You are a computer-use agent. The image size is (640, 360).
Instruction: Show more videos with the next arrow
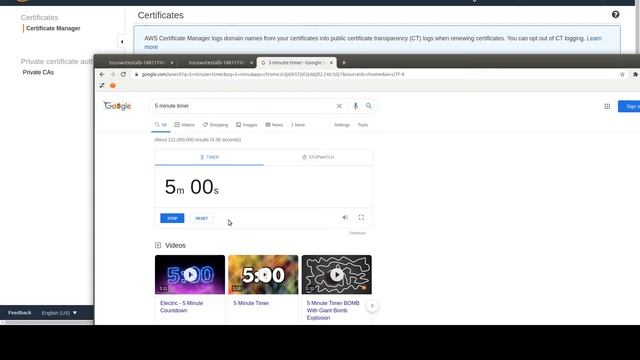(x=372, y=306)
